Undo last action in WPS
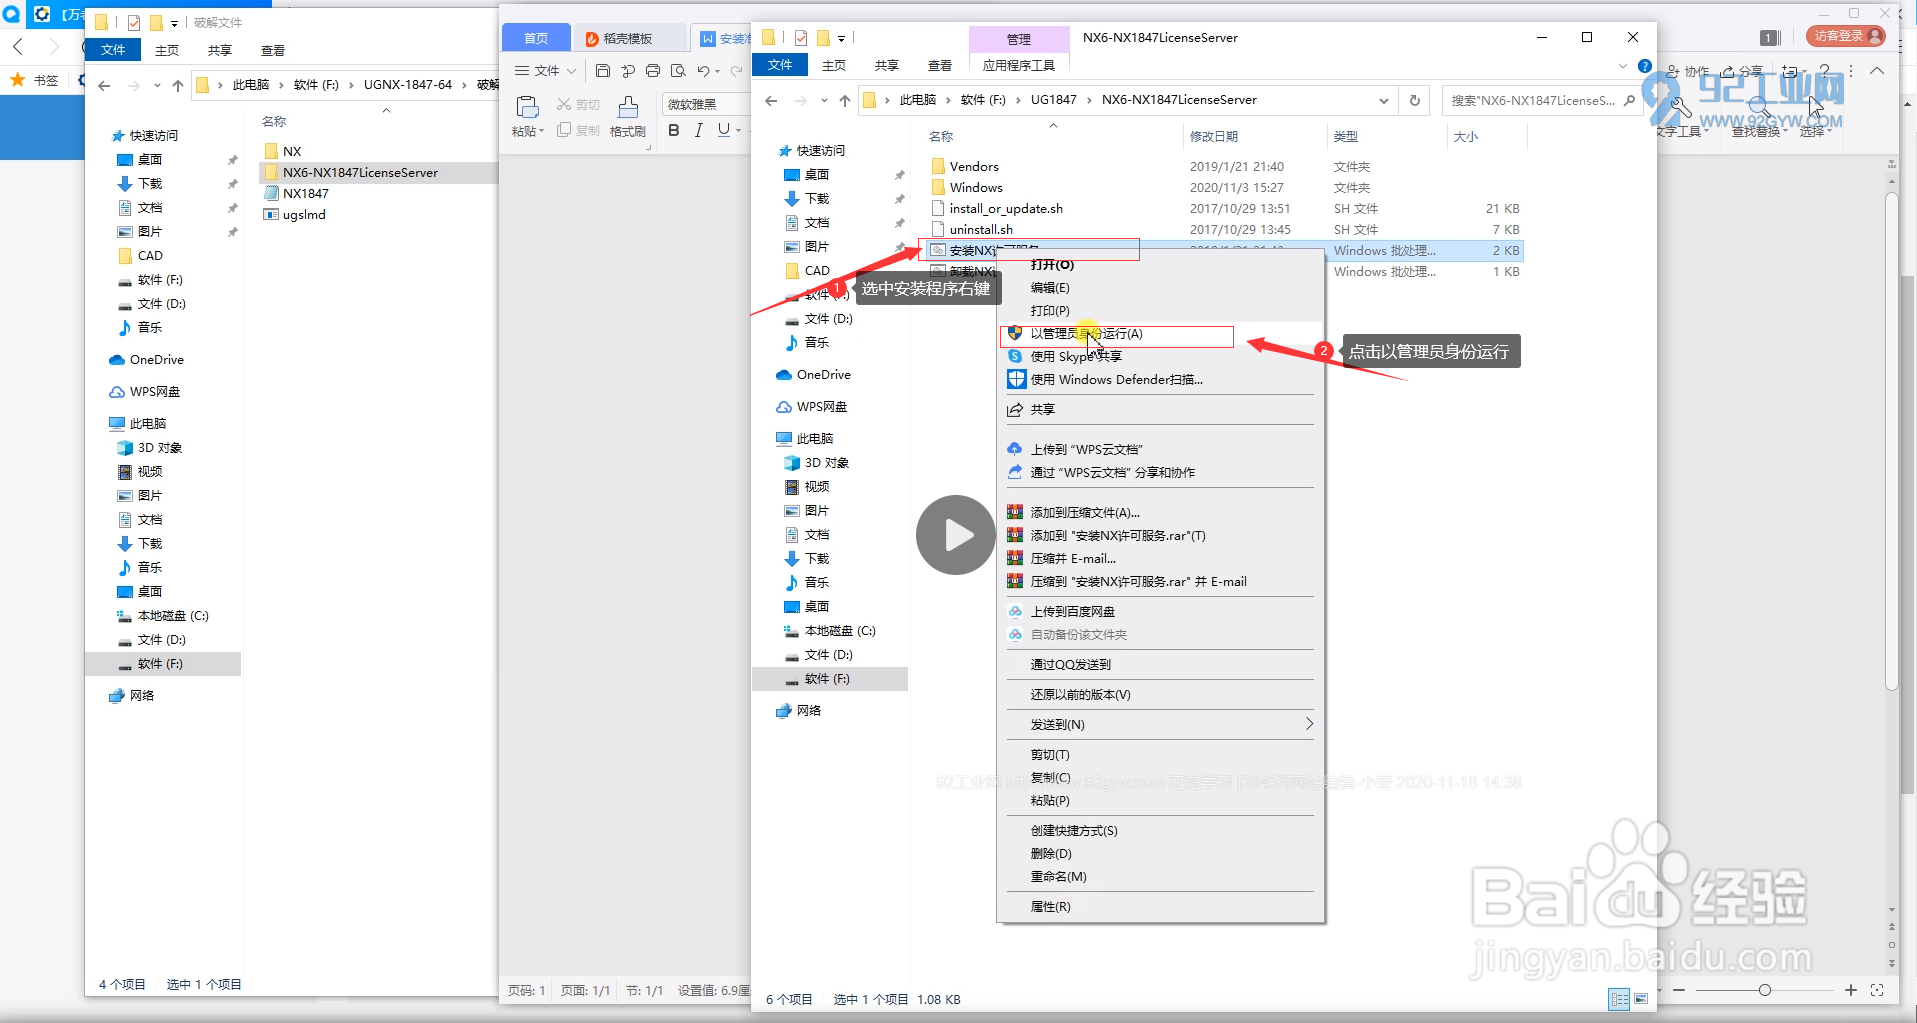Image resolution: width=1917 pixels, height=1023 pixels. (x=703, y=71)
